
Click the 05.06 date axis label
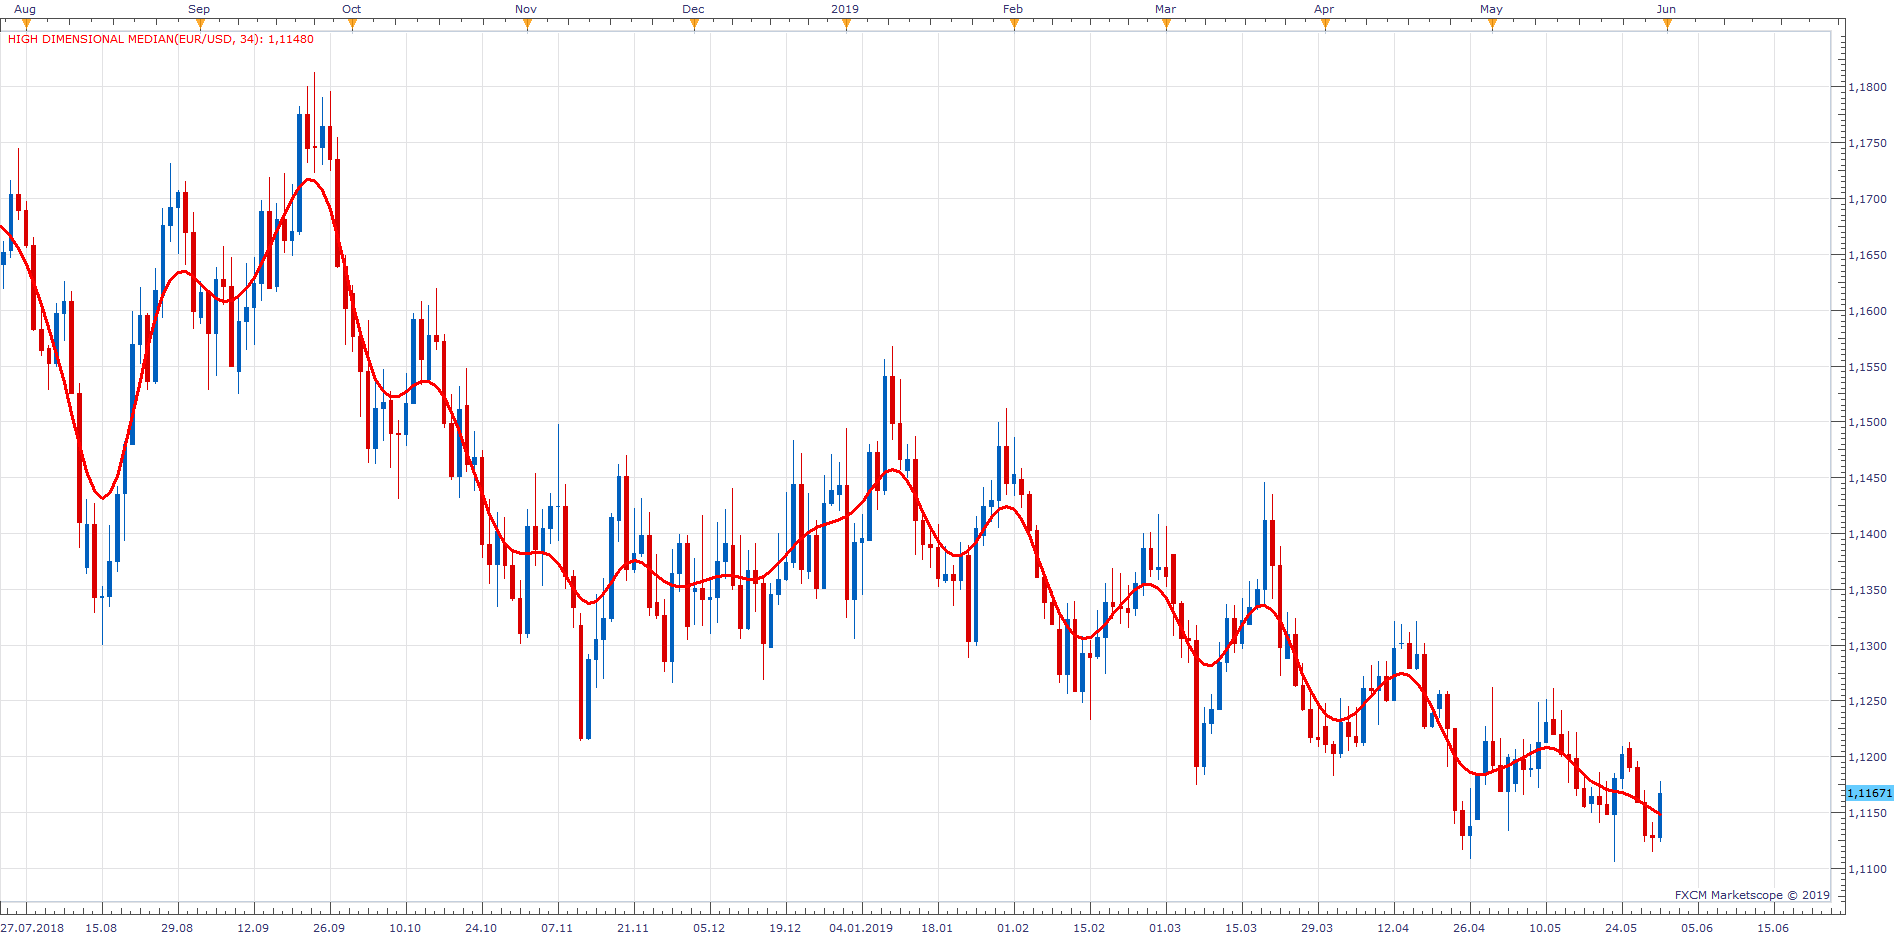pos(1697,928)
